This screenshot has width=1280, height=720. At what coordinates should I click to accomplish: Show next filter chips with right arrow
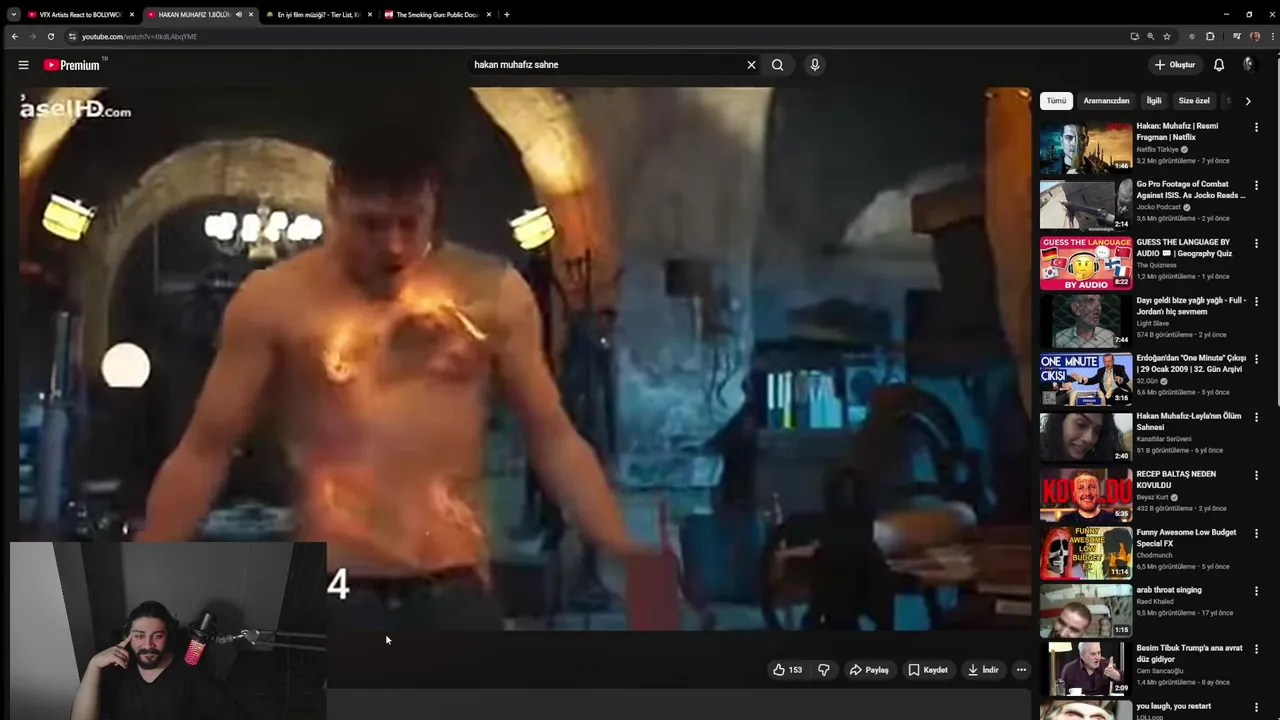point(1247,101)
